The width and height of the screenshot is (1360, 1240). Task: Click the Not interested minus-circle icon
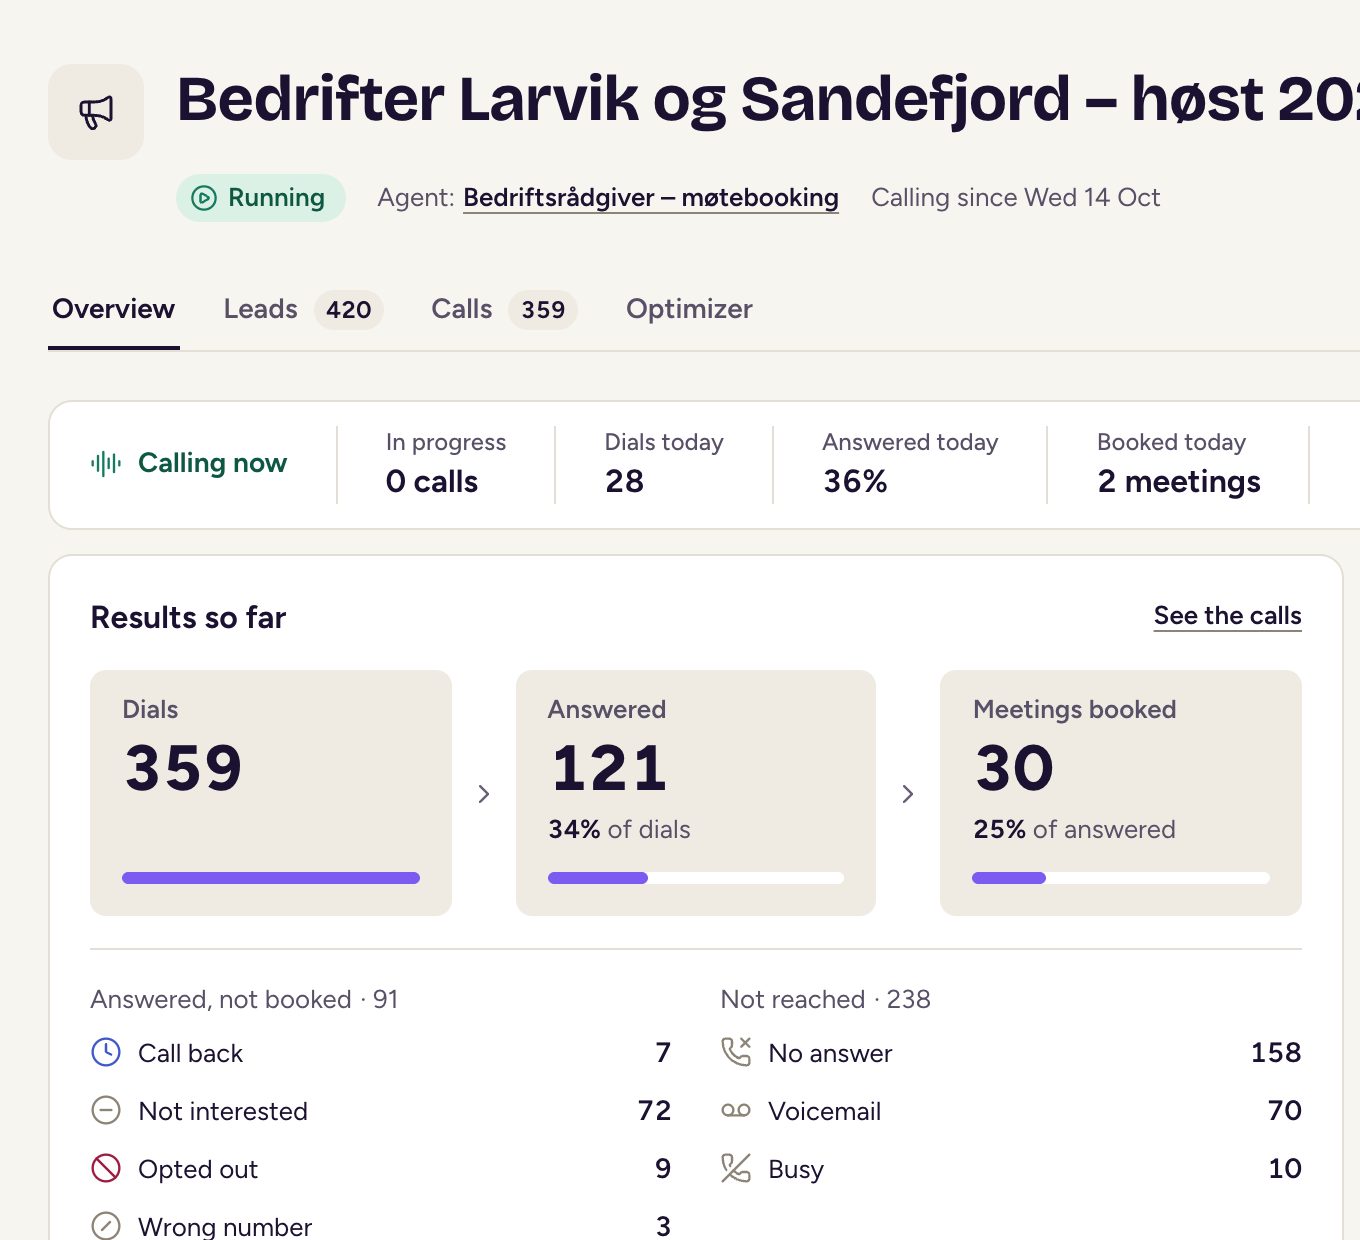point(106,1110)
